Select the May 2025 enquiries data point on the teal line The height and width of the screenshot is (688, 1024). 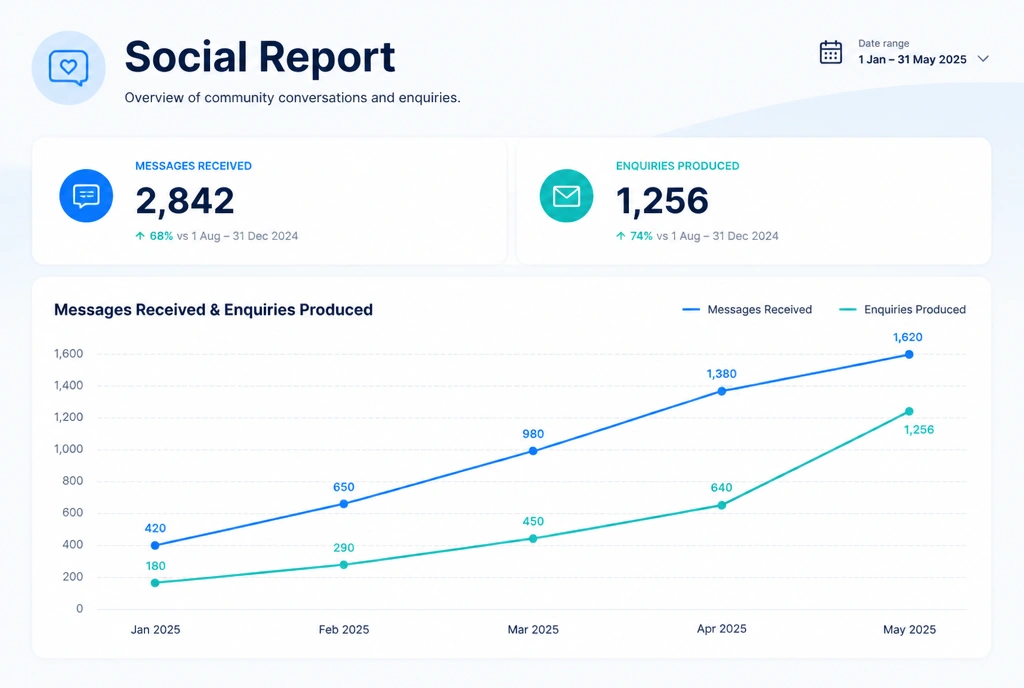pos(909,411)
